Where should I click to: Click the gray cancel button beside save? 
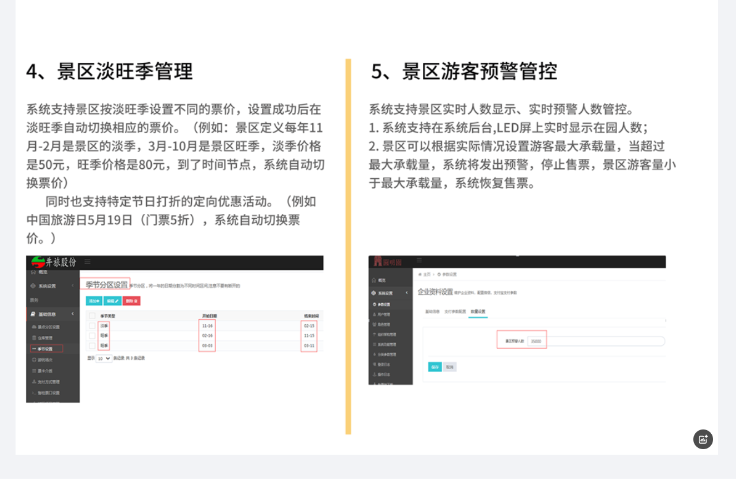click(450, 367)
